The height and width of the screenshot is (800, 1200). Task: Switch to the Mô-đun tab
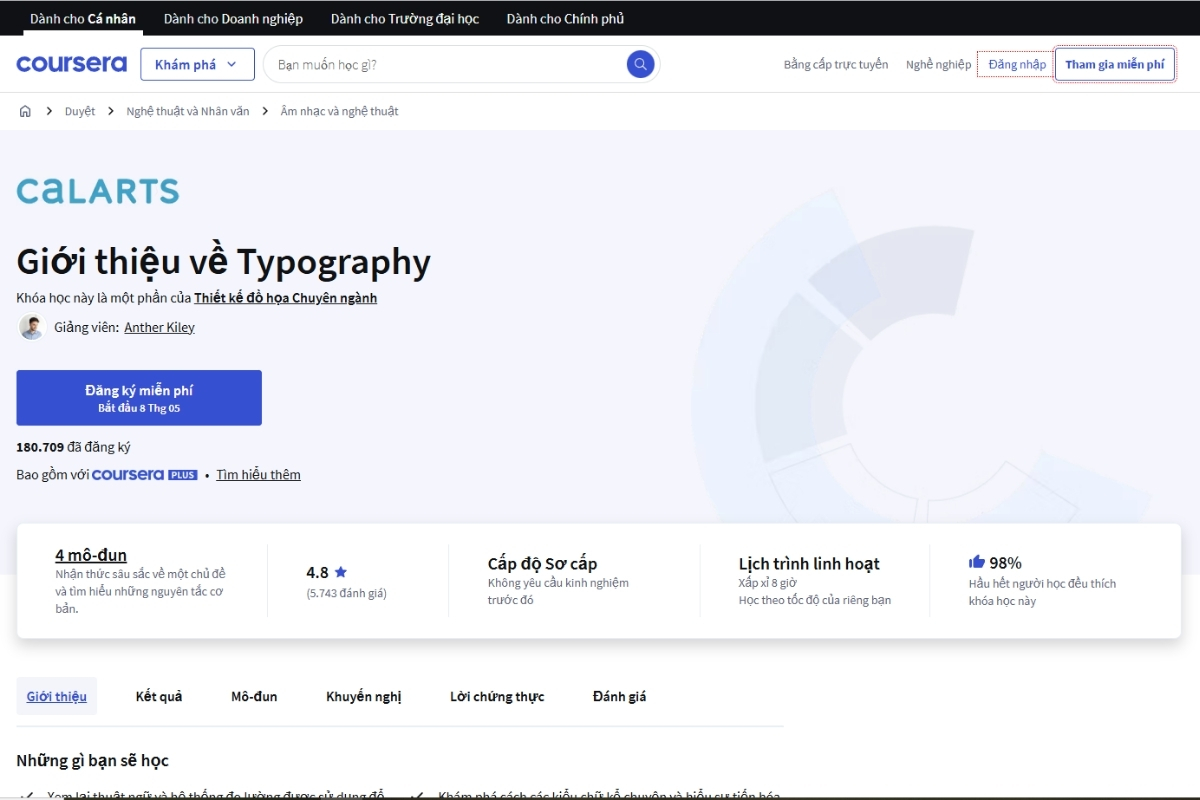tap(253, 696)
